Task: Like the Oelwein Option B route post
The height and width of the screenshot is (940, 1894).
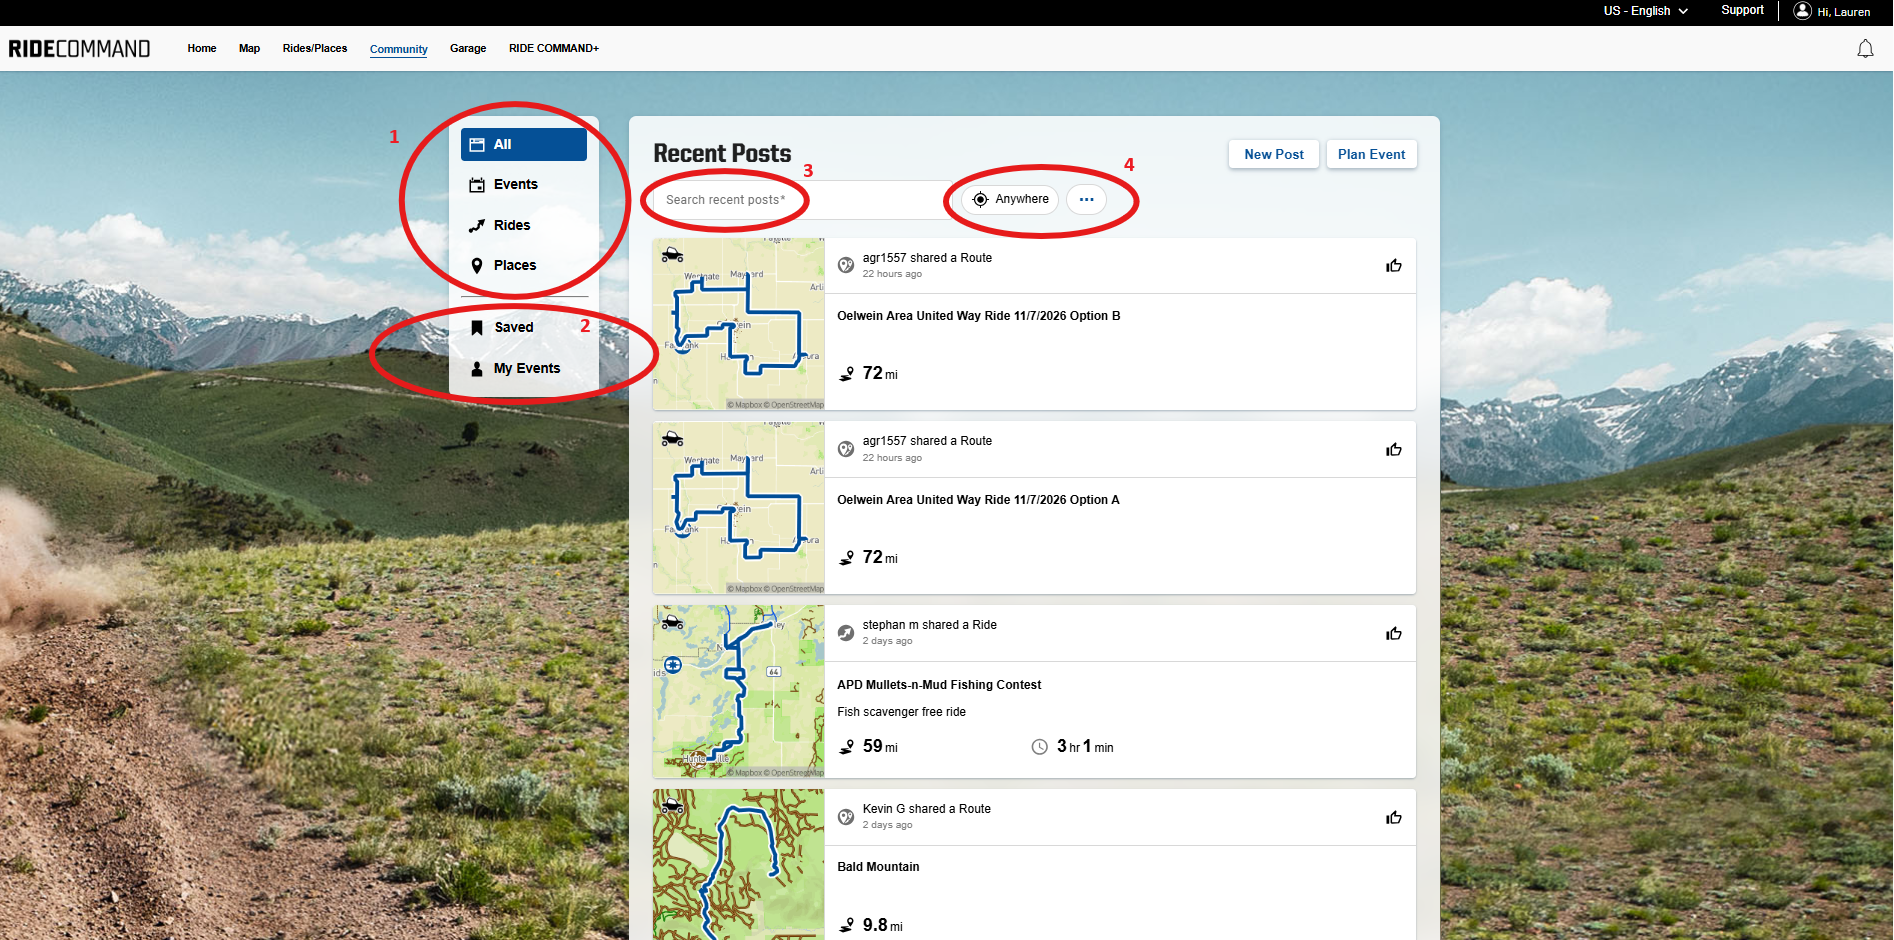Action: [x=1394, y=266]
